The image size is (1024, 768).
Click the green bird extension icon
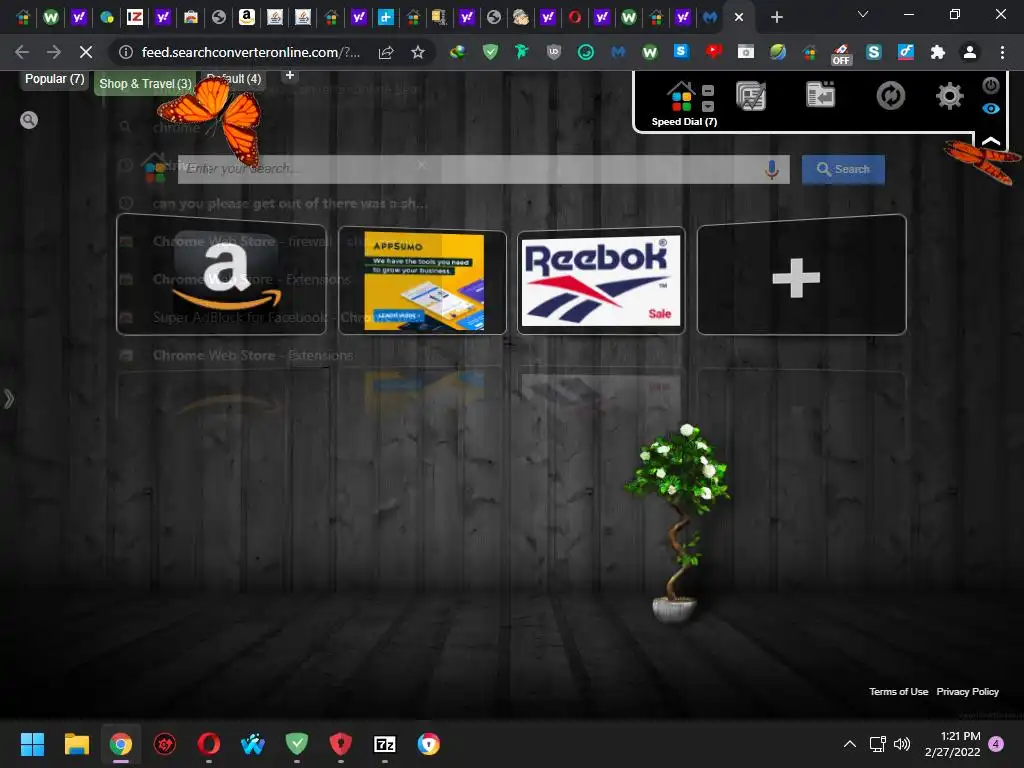pos(522,52)
